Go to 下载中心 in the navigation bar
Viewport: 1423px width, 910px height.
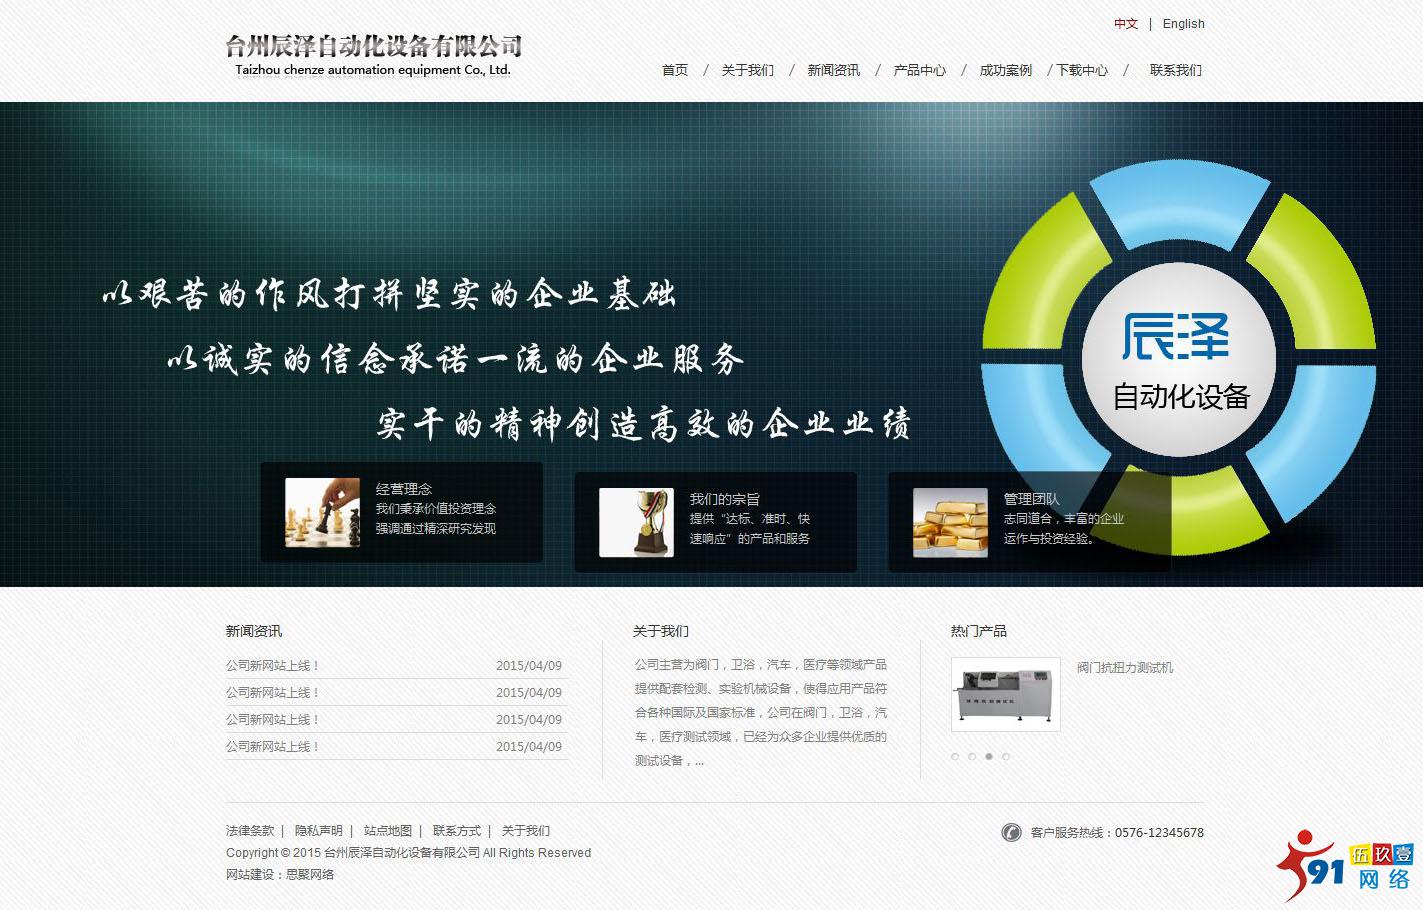pyautogui.click(x=1082, y=70)
